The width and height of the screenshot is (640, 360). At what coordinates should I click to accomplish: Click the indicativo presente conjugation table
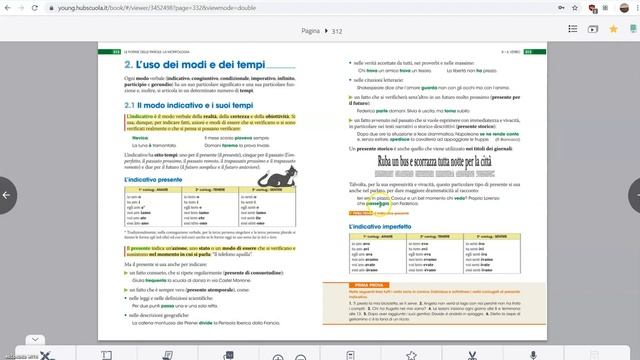pos(210,207)
